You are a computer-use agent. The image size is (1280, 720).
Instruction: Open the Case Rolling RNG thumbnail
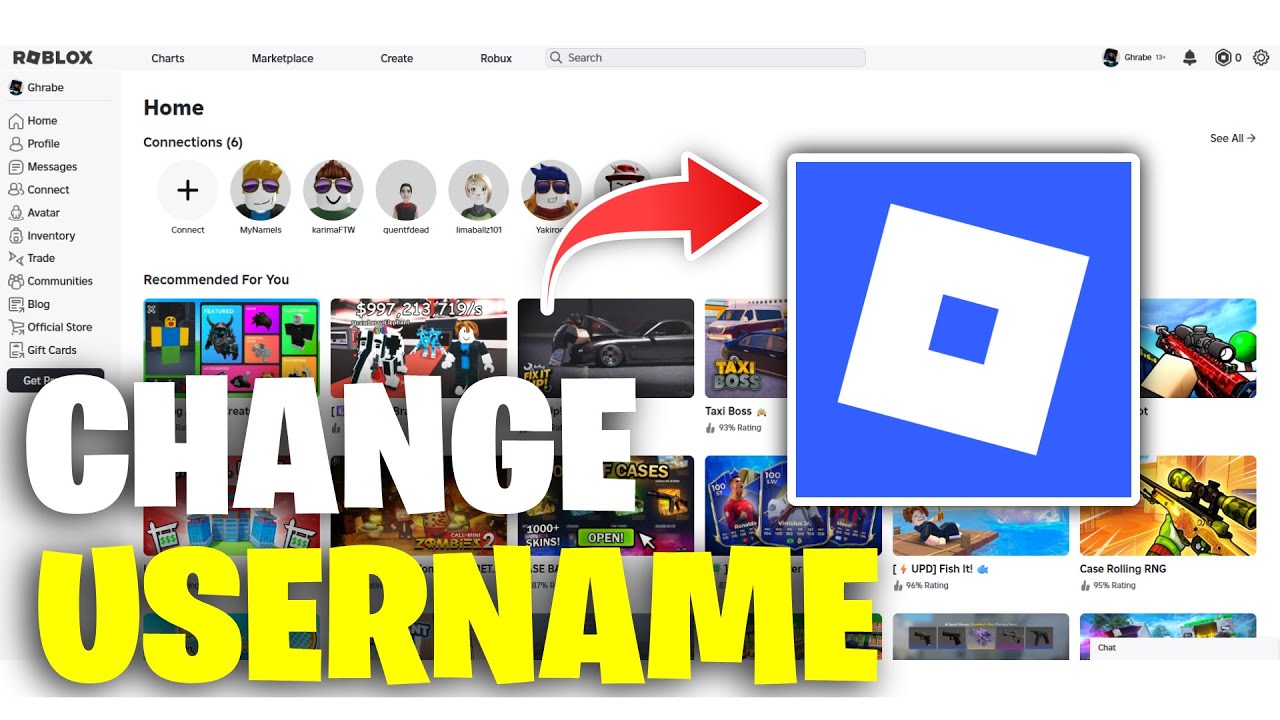1168,506
